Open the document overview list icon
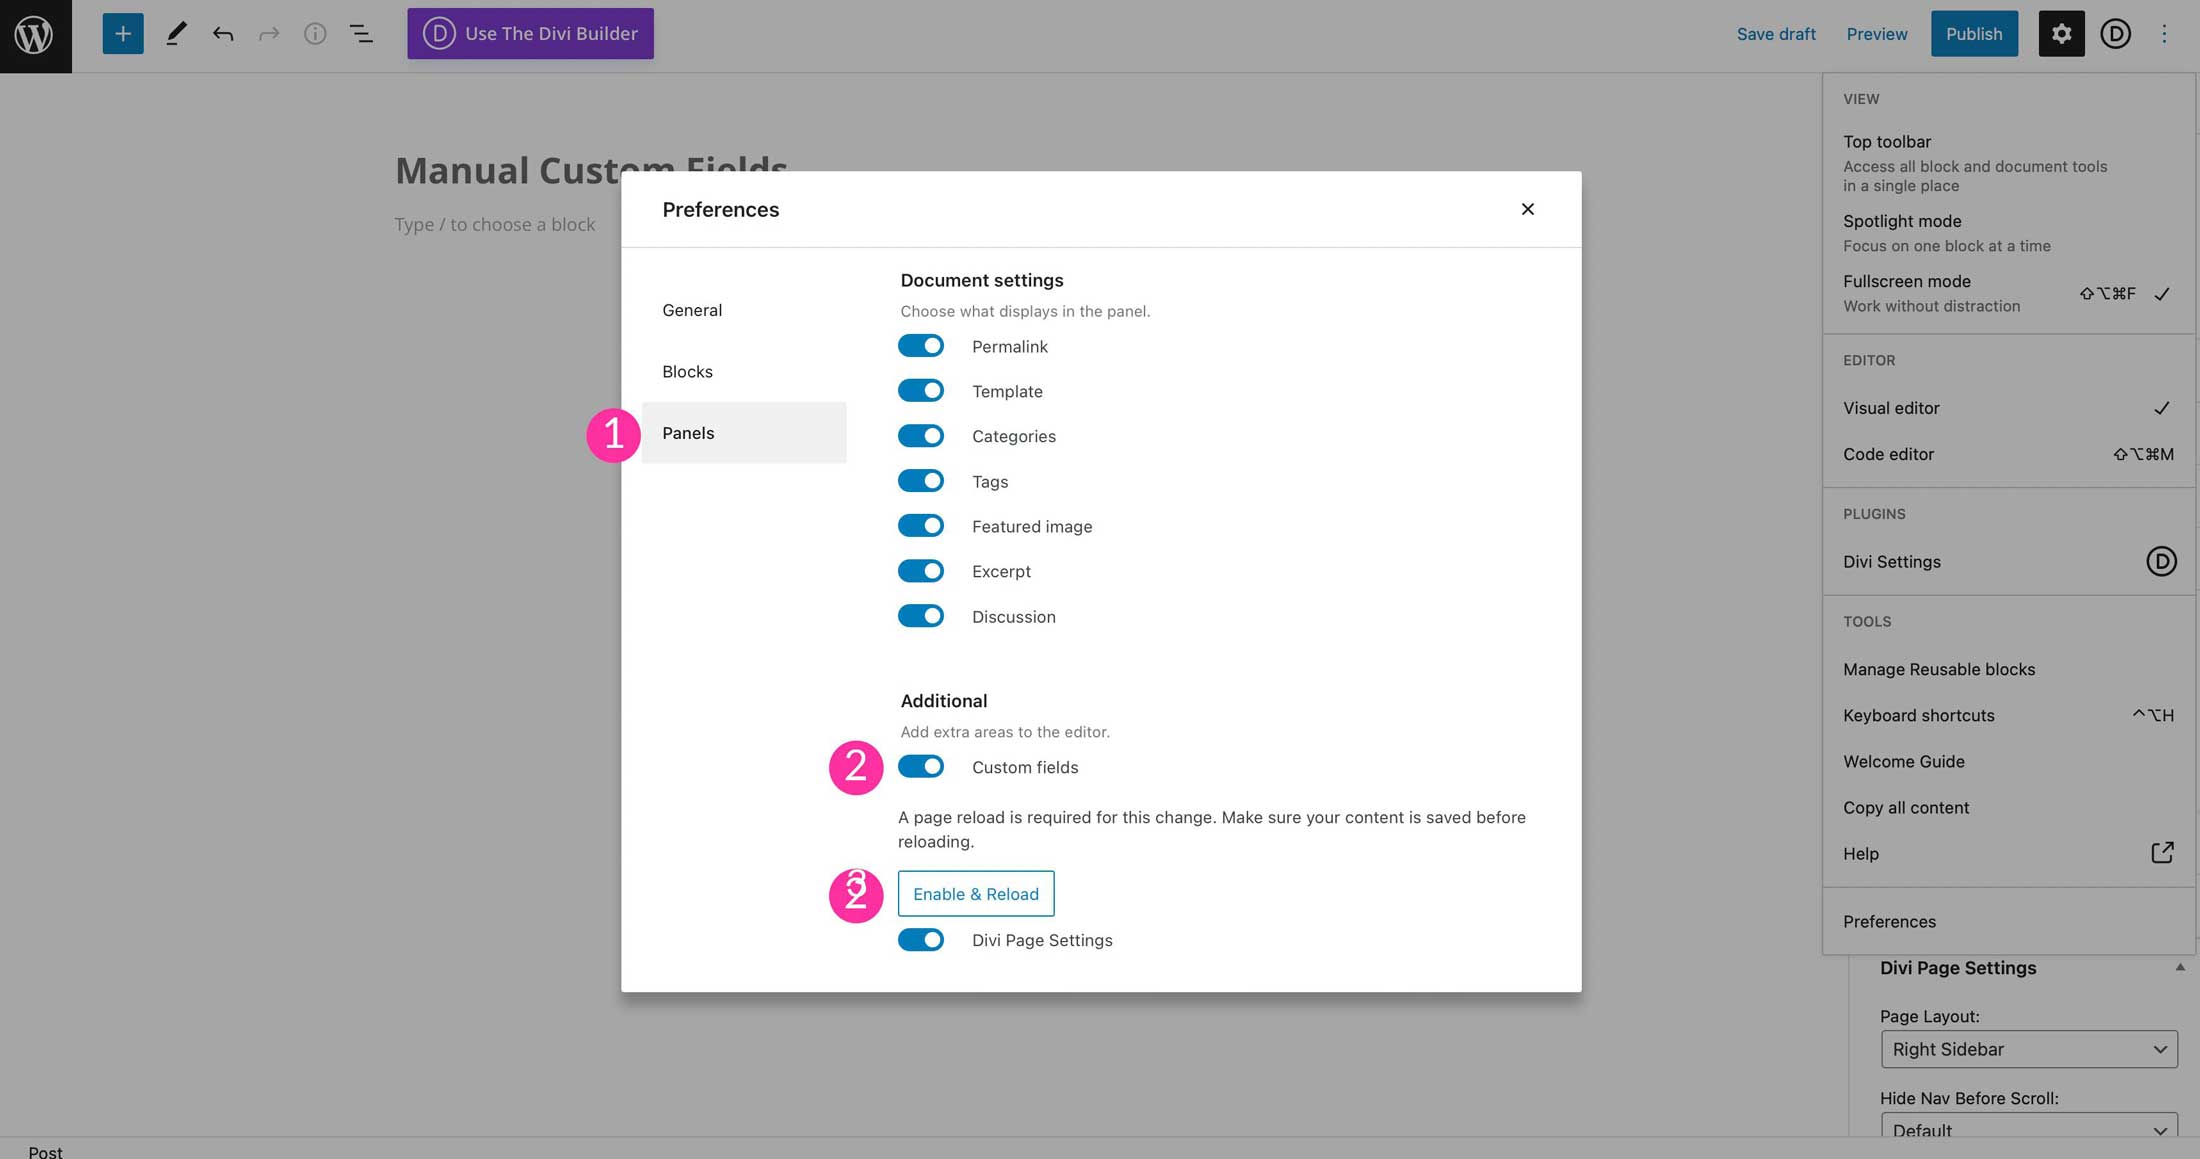2200x1159 pixels. click(x=361, y=33)
